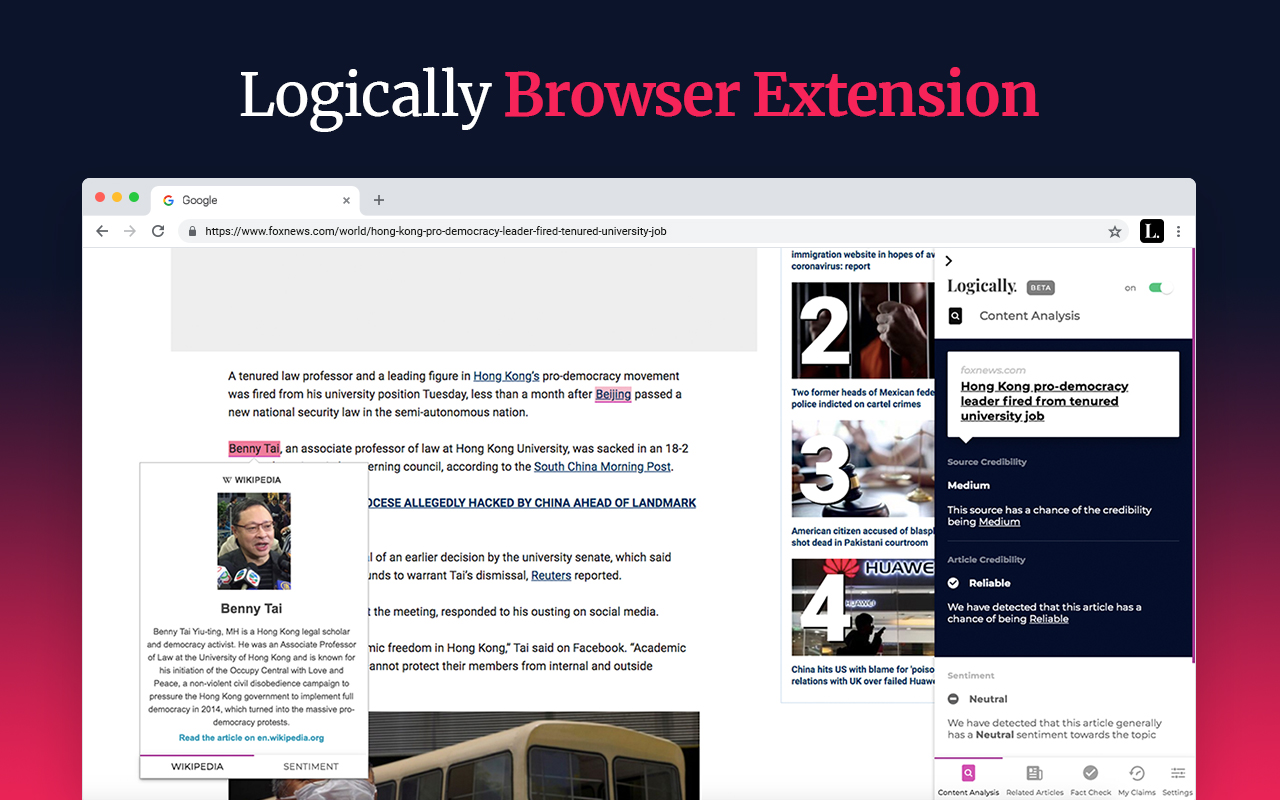Reload the page with the refresh icon

[x=158, y=231]
